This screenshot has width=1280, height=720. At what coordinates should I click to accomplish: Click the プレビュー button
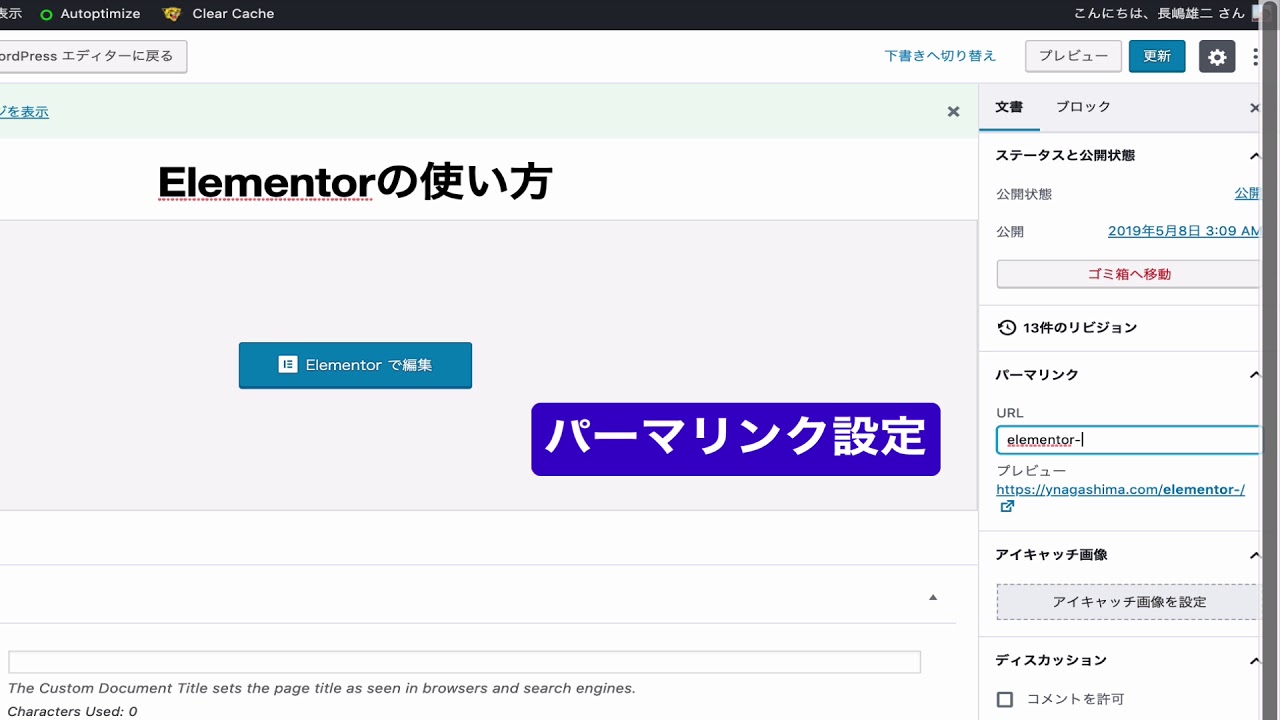click(x=1073, y=56)
